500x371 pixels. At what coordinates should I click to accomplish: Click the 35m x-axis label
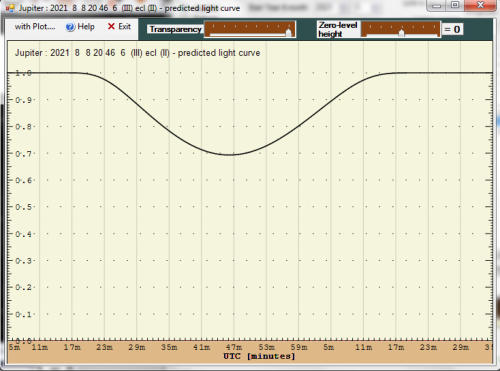point(169,347)
